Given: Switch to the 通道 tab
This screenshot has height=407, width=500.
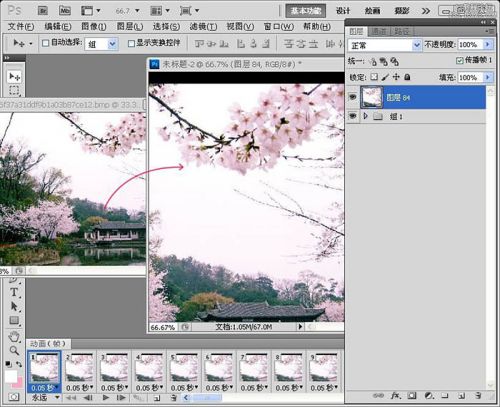Looking at the screenshot, I should pos(378,32).
